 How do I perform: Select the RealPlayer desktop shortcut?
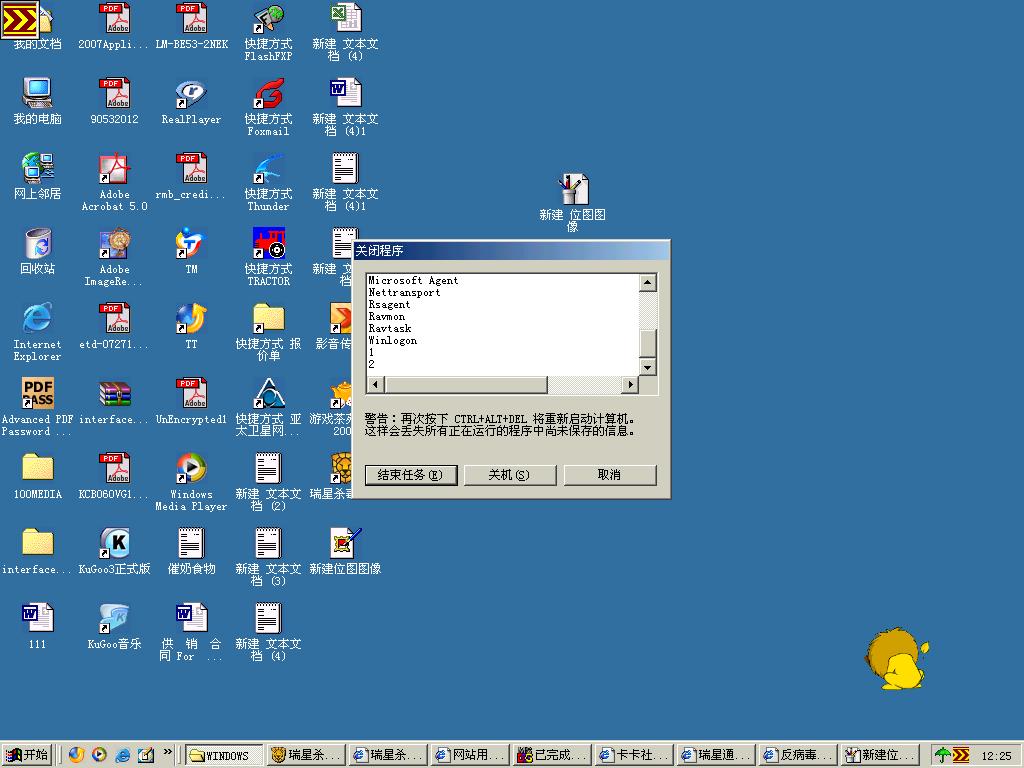(191, 100)
